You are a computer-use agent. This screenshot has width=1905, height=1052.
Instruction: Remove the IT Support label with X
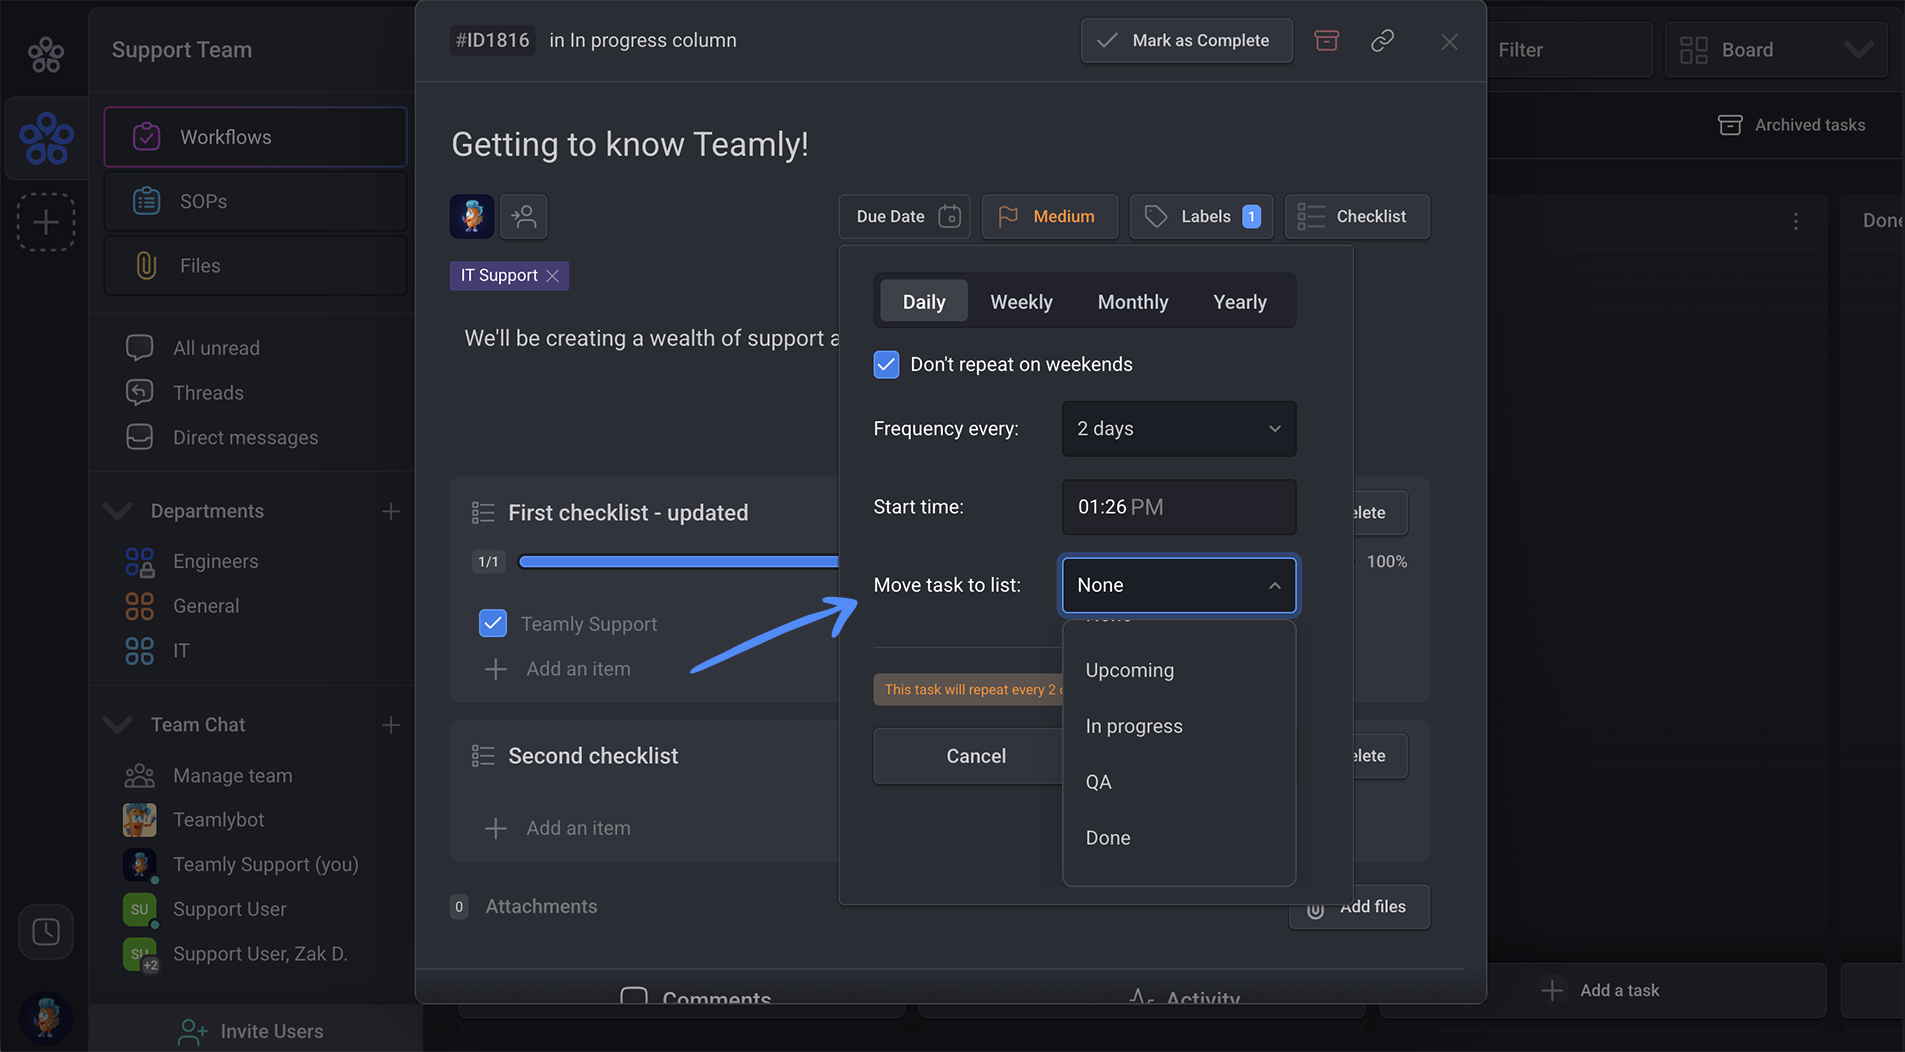click(552, 276)
